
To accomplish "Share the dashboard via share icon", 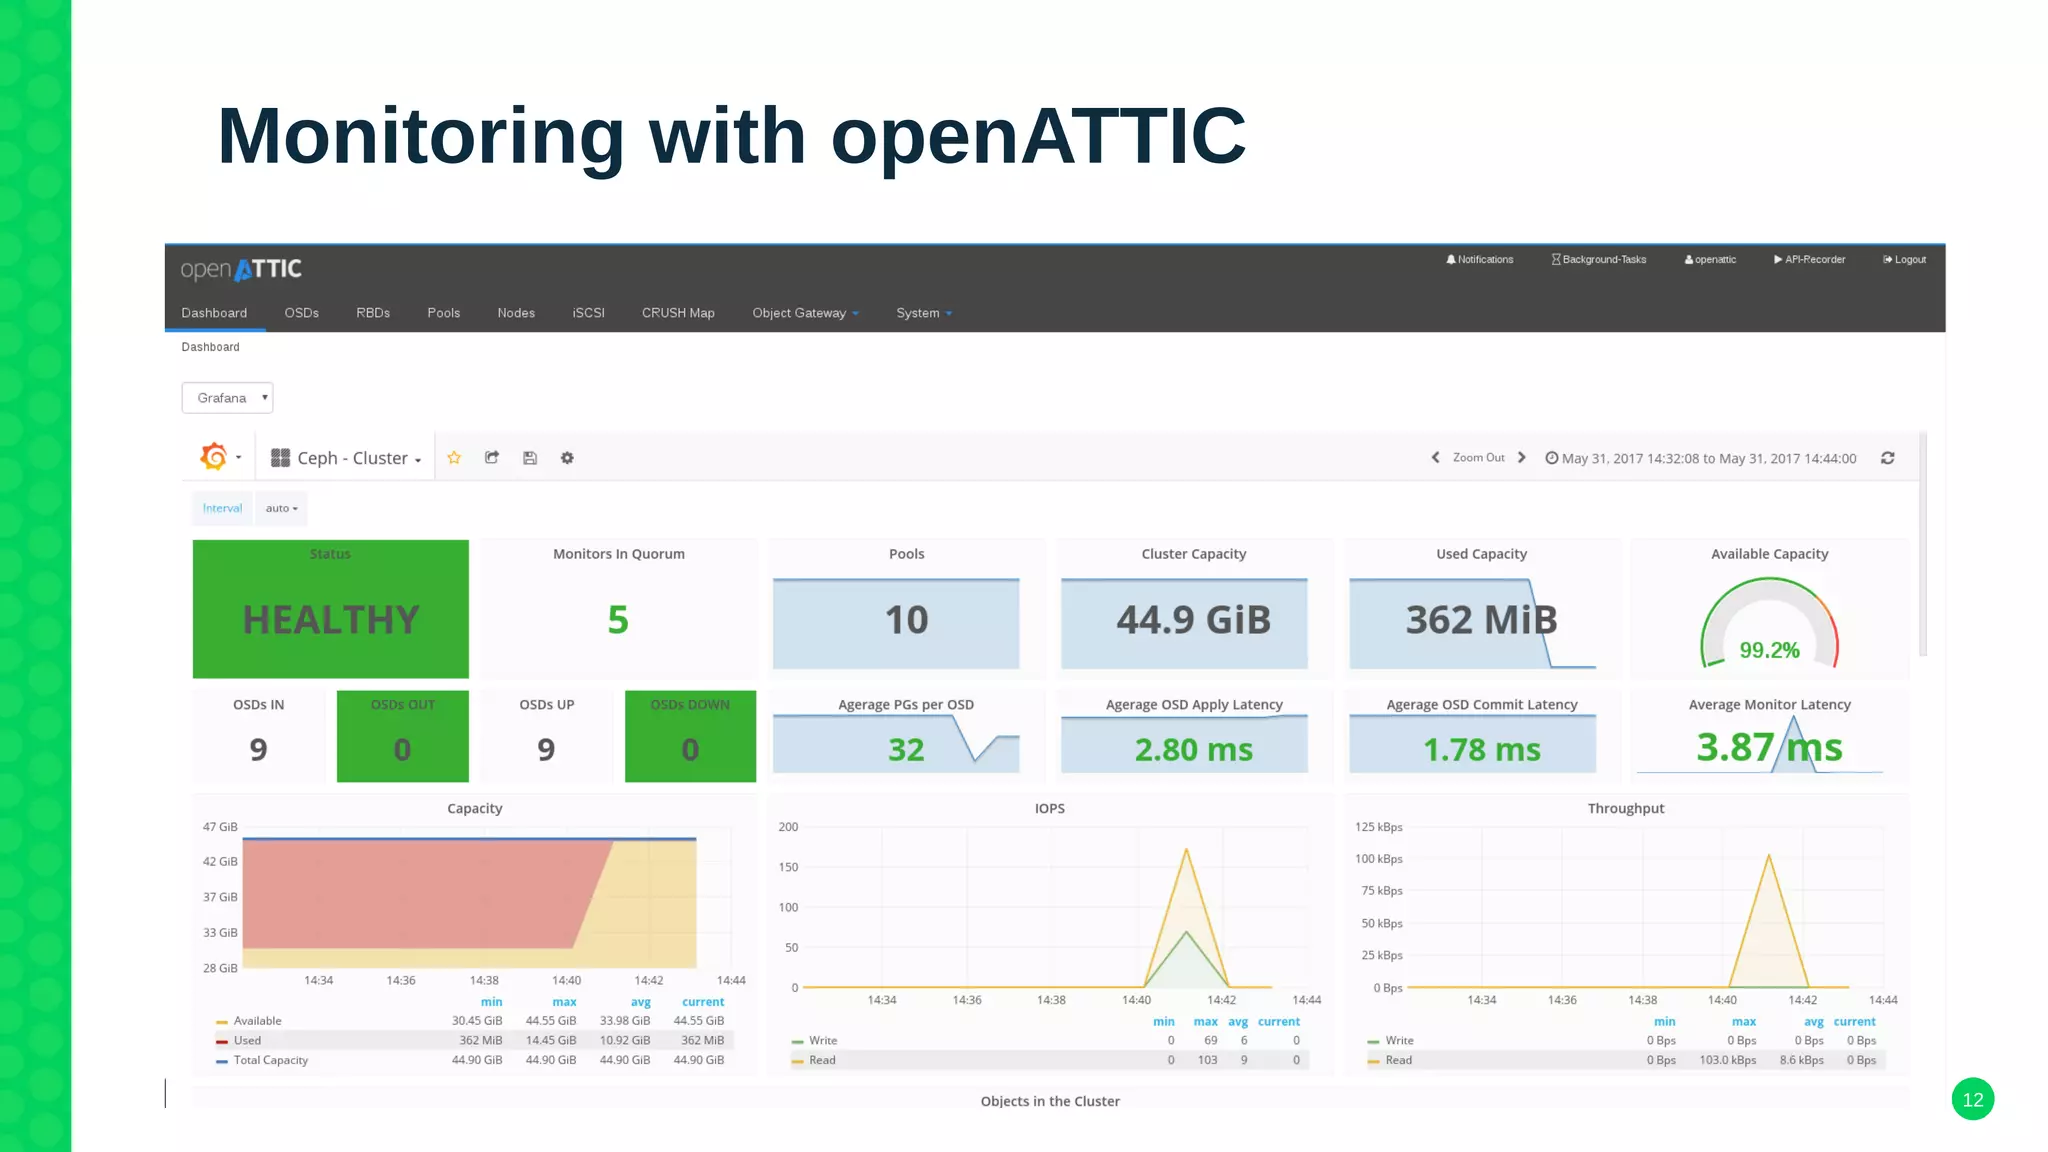I will click(x=492, y=458).
